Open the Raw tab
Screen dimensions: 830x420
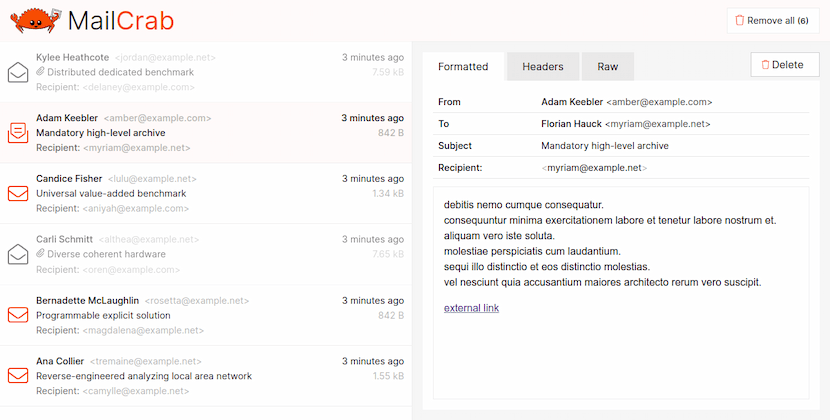pyautogui.click(x=608, y=67)
